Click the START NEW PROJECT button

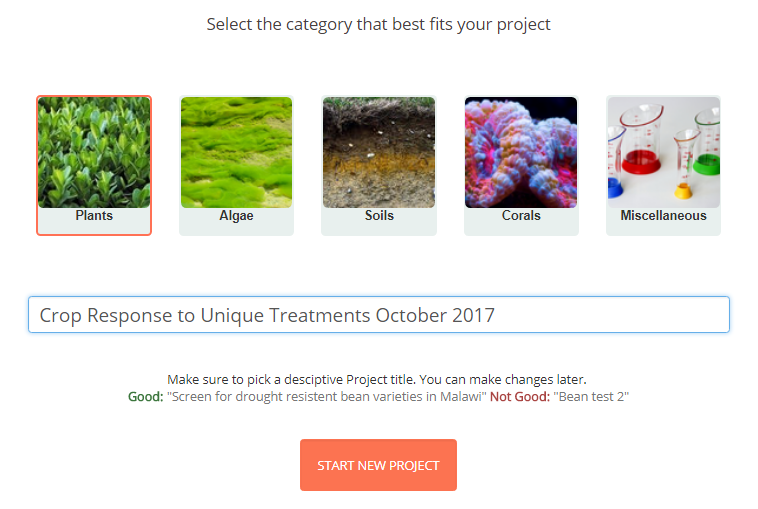click(x=379, y=465)
